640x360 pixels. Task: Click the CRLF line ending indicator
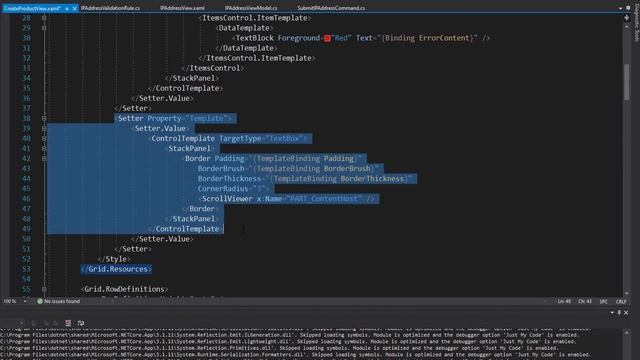click(621, 301)
